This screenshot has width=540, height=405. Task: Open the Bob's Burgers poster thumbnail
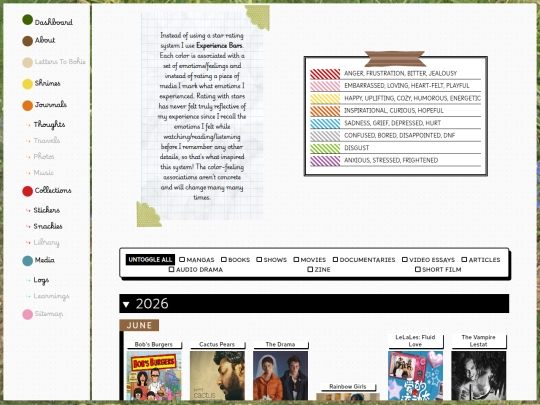click(x=154, y=376)
